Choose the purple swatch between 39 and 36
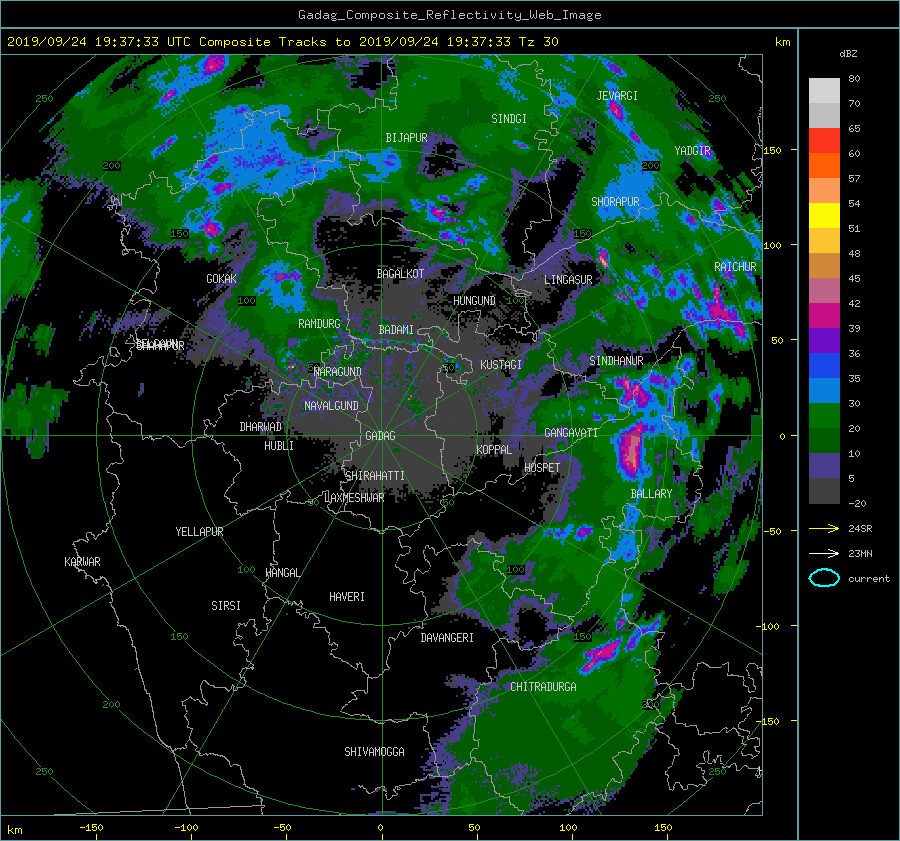The height and width of the screenshot is (841, 900). [824, 340]
